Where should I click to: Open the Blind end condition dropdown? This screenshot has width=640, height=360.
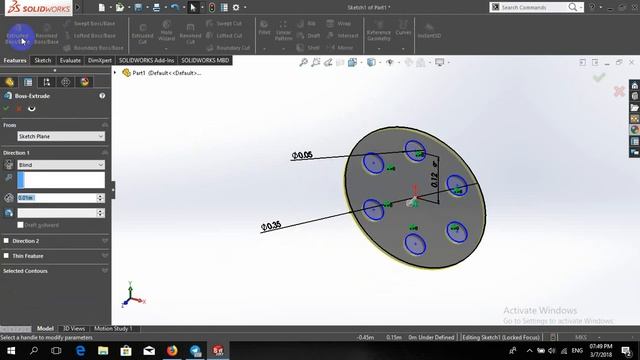point(61,164)
